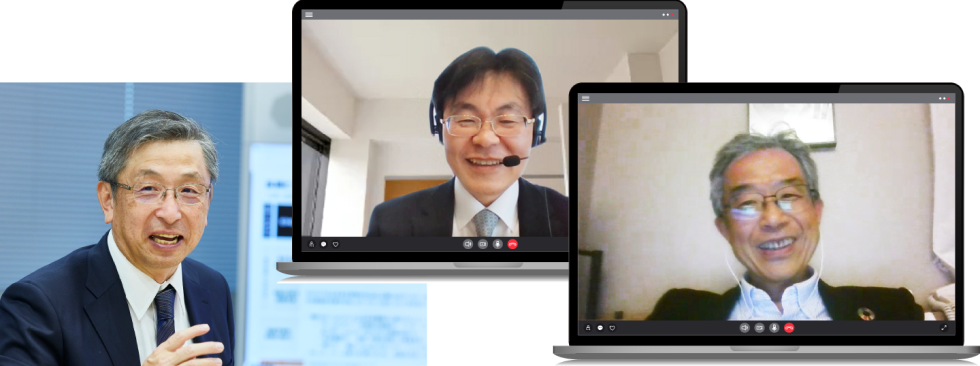
Task: Open participants icon in earphones man's call
Action: point(588,327)
